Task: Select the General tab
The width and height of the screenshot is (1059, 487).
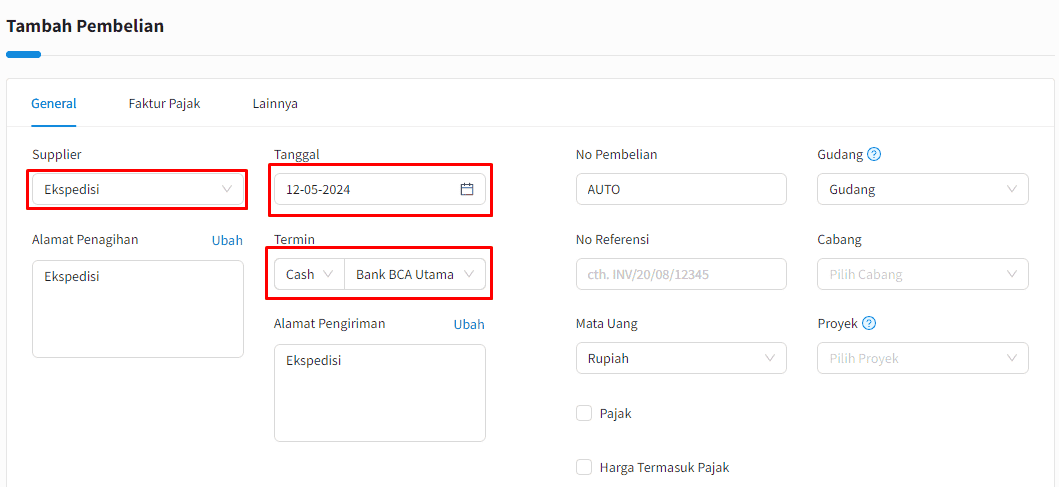Action: coord(54,104)
